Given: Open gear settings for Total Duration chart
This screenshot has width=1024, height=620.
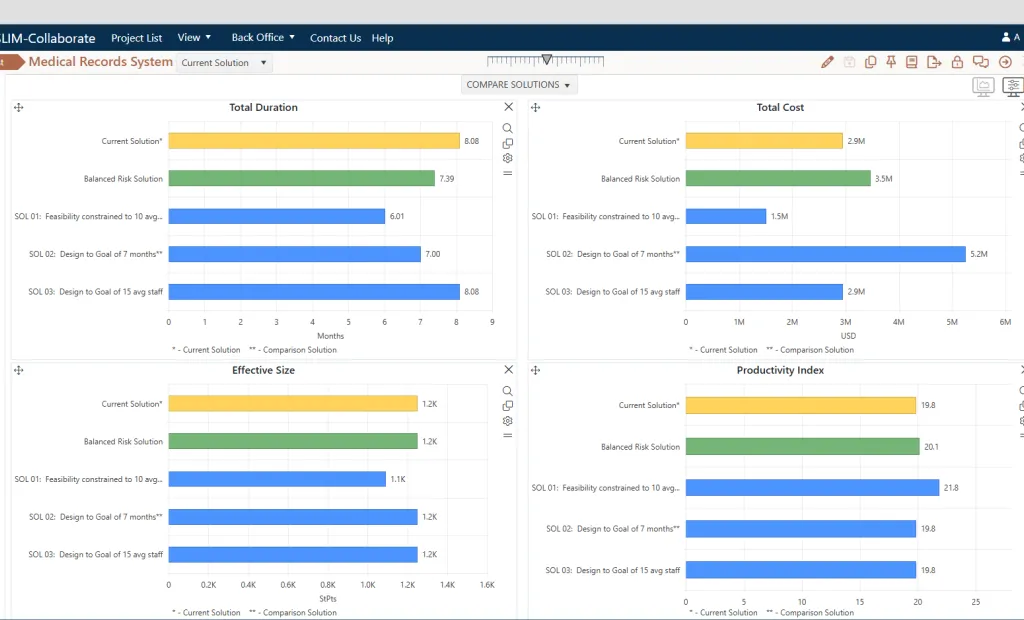Looking at the screenshot, I should [x=507, y=158].
